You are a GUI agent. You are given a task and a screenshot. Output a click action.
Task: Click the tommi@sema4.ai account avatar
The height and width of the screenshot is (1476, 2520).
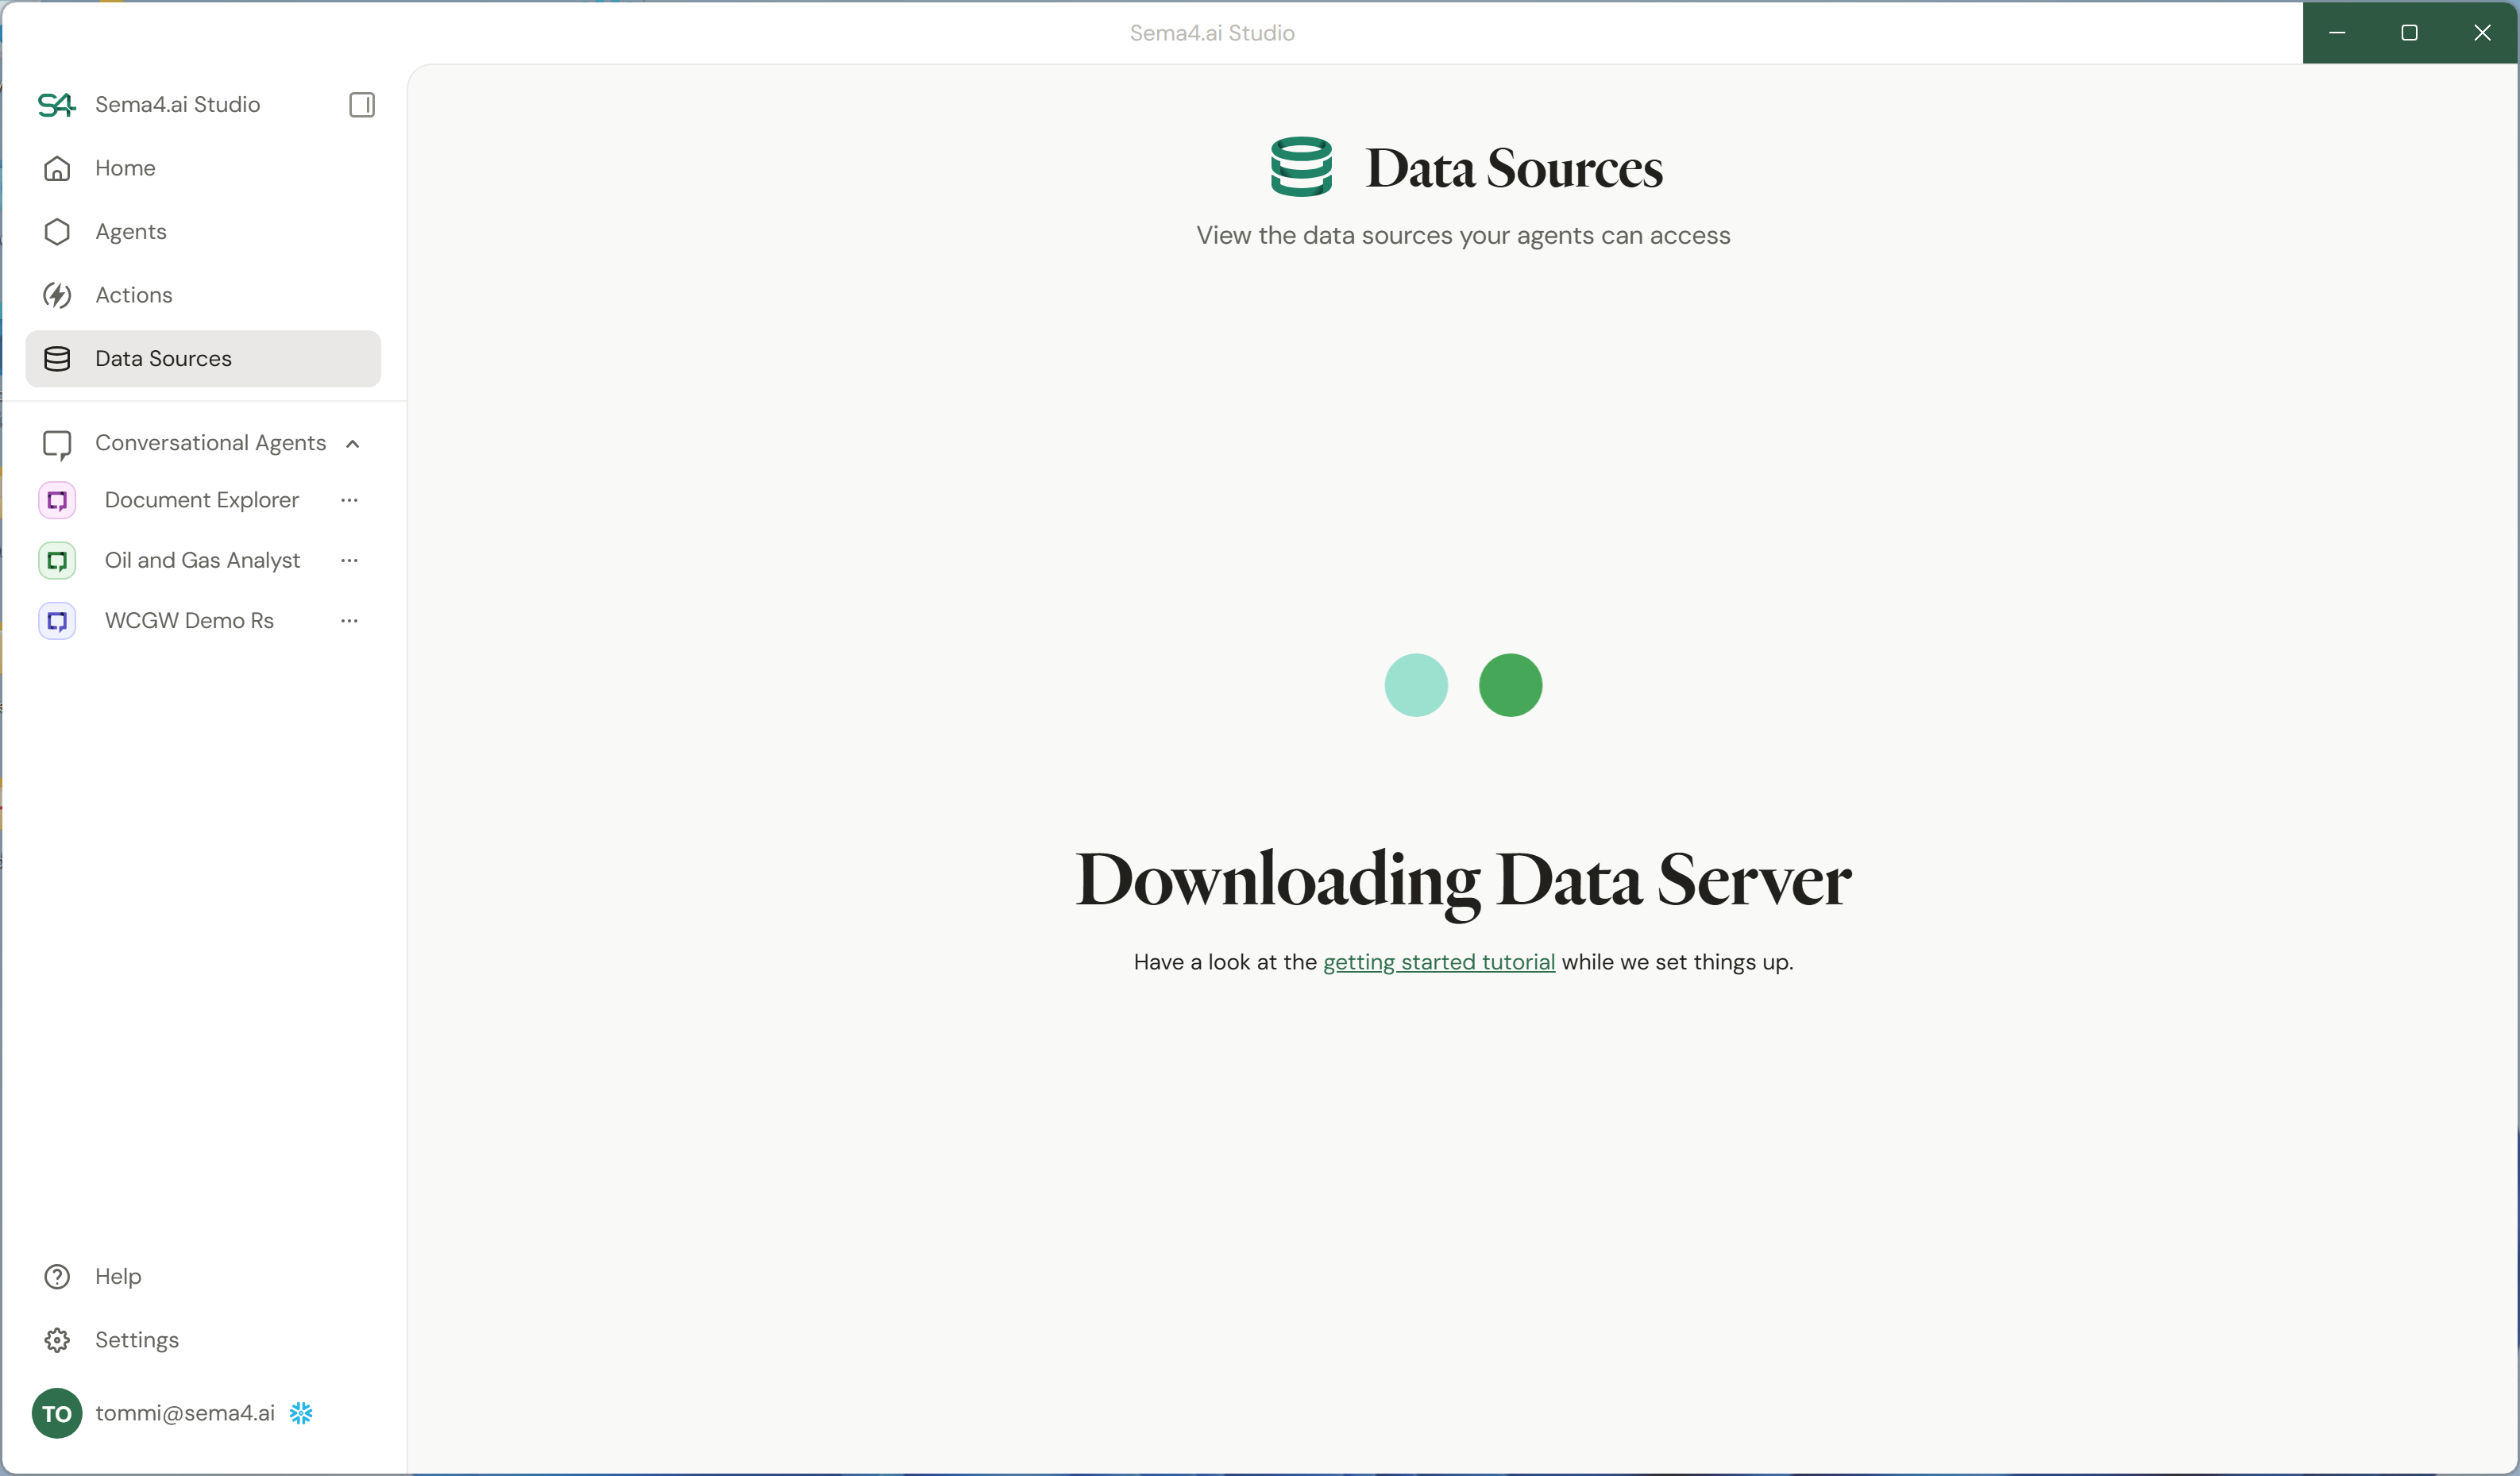click(57, 1413)
